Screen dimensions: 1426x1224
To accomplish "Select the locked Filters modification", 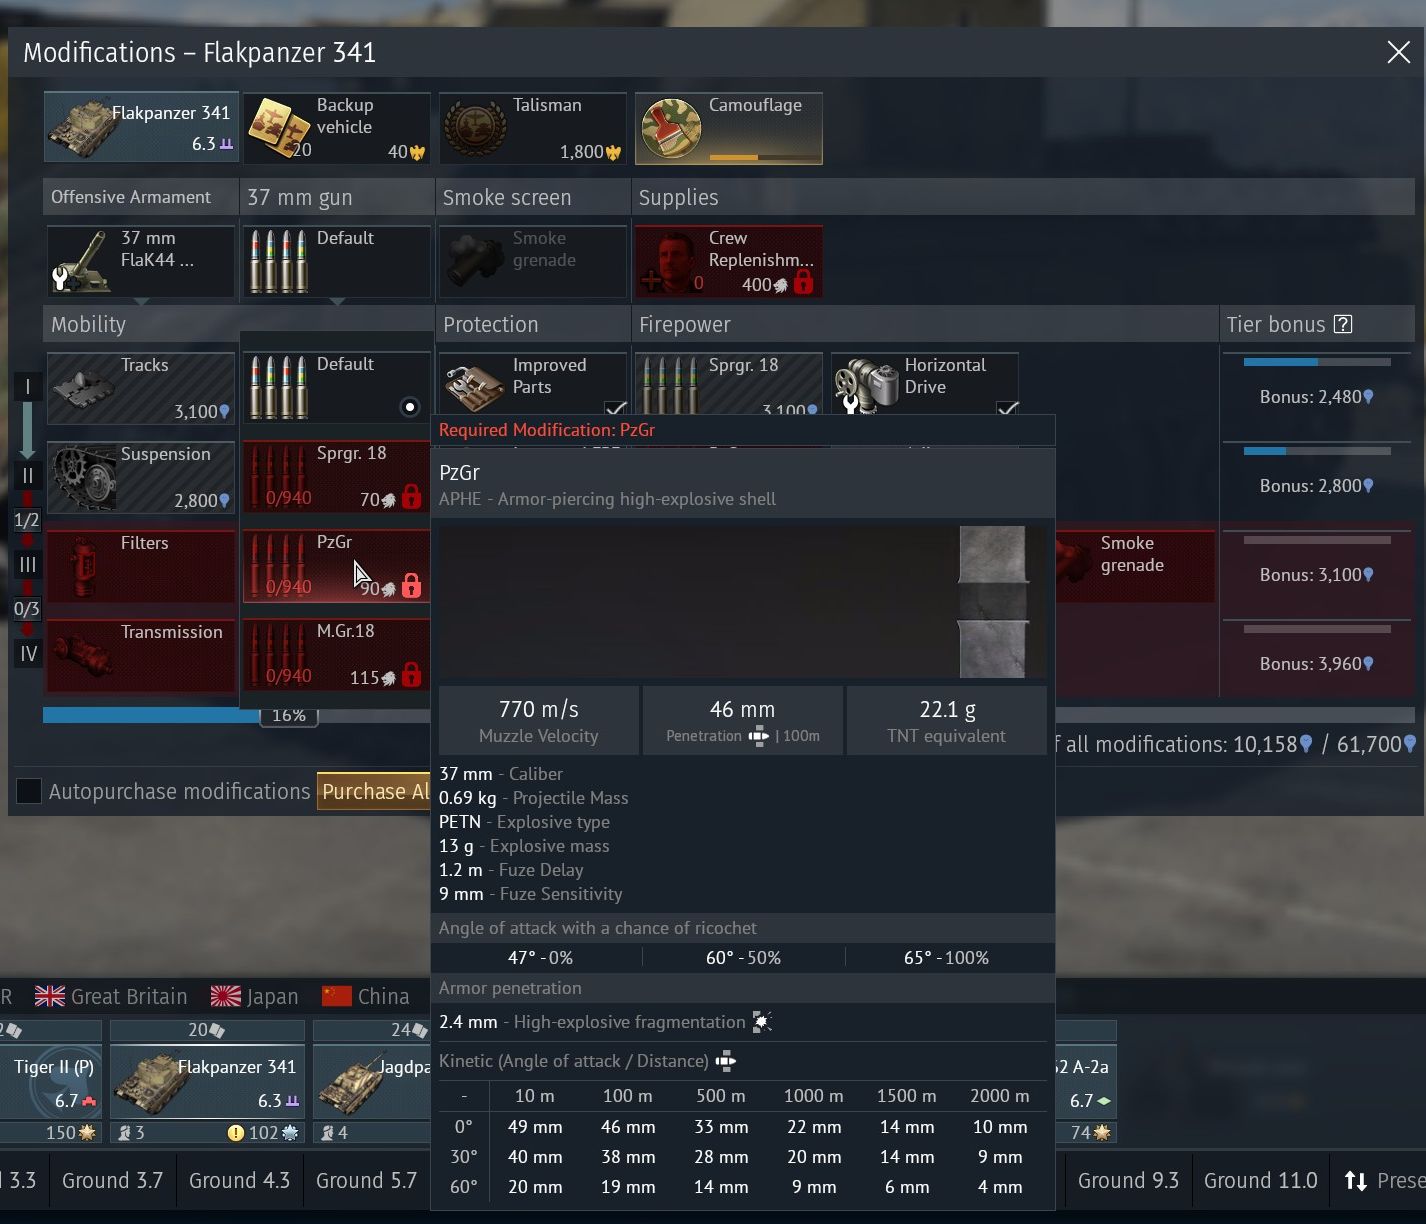I will click(x=141, y=566).
